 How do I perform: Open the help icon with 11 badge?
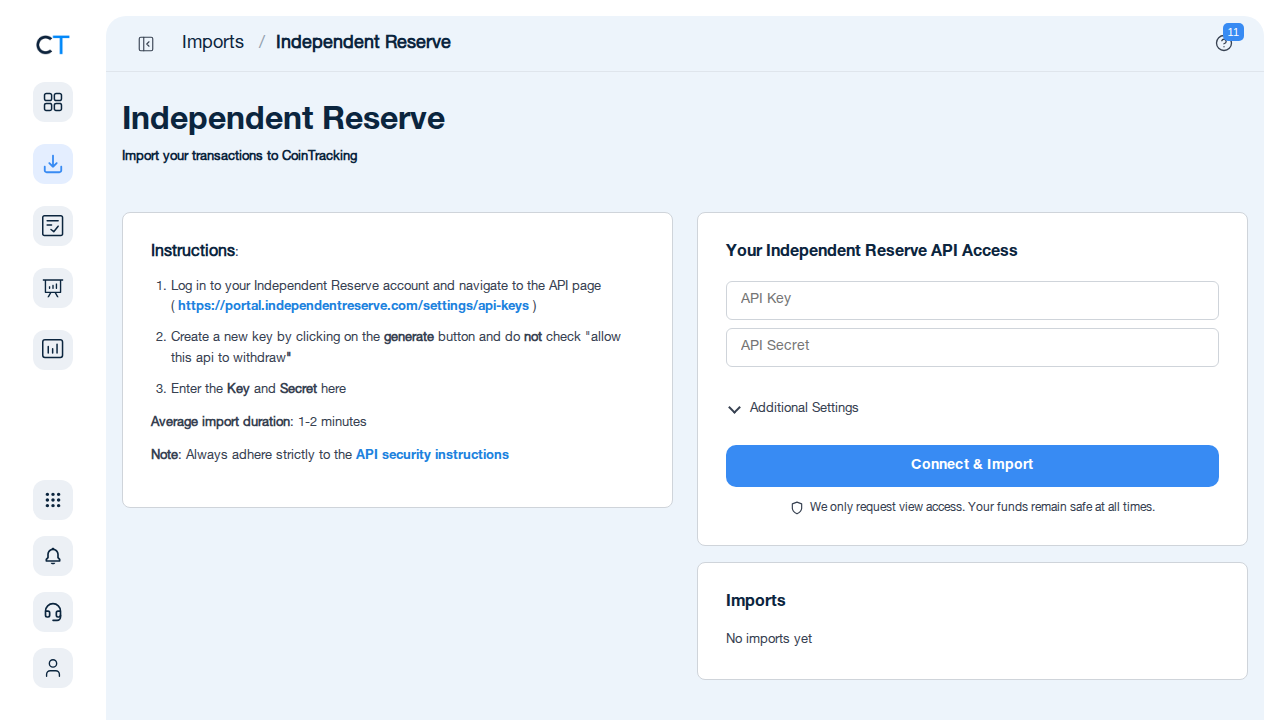pos(1224,43)
